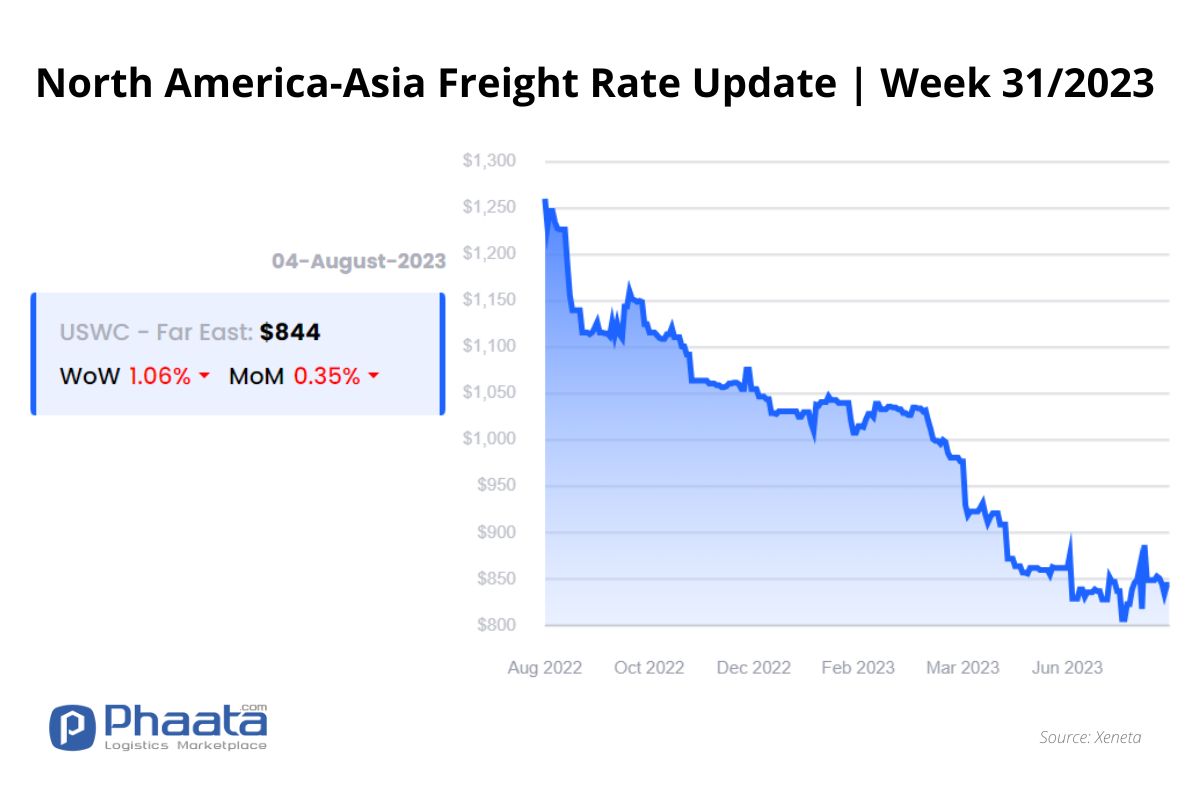Click the USWC - Far East label
Viewport: 1200px width, 800px height.
[x=156, y=333]
